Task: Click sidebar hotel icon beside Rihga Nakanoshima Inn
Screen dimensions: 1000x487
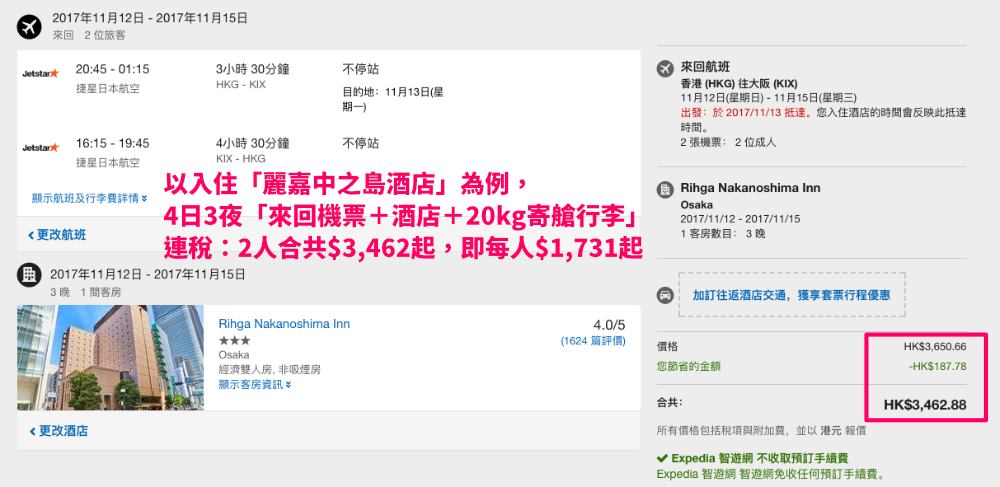Action: point(665,189)
